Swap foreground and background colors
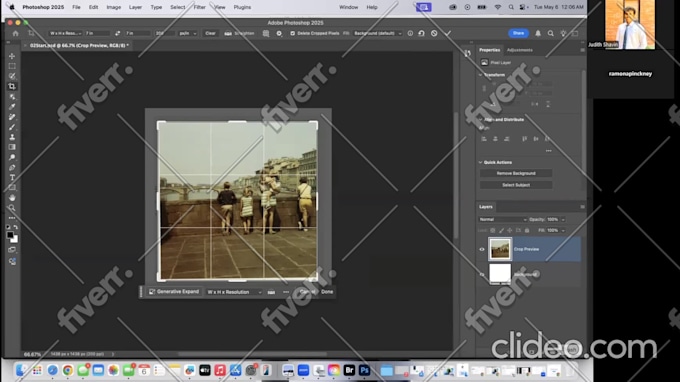 (x=16, y=227)
